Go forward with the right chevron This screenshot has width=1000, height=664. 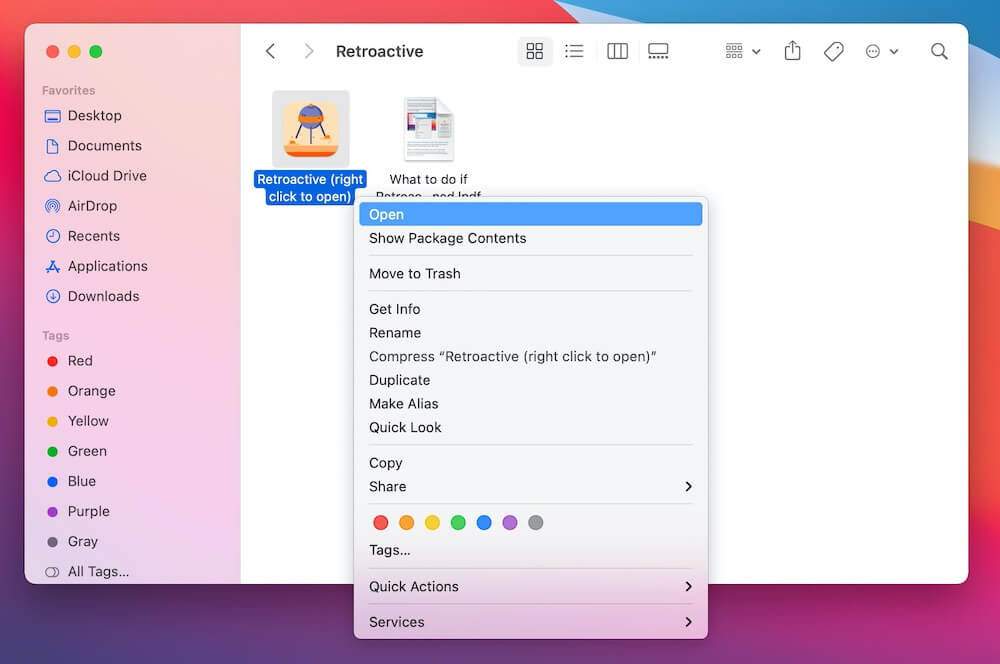[309, 51]
